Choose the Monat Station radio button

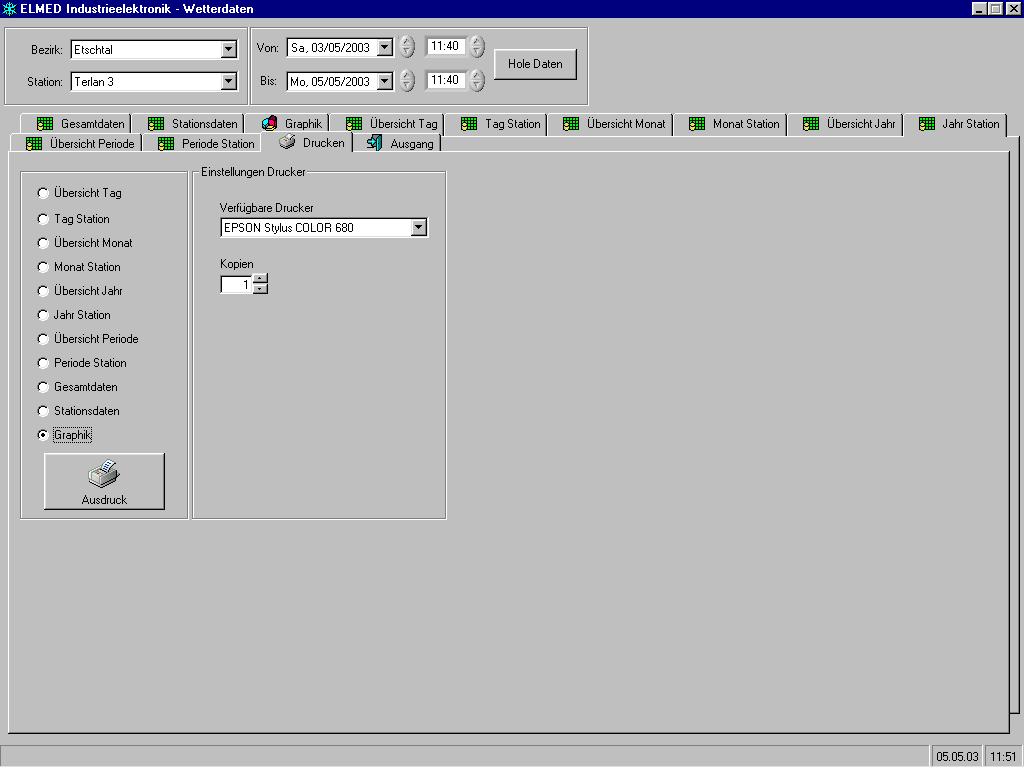(43, 267)
